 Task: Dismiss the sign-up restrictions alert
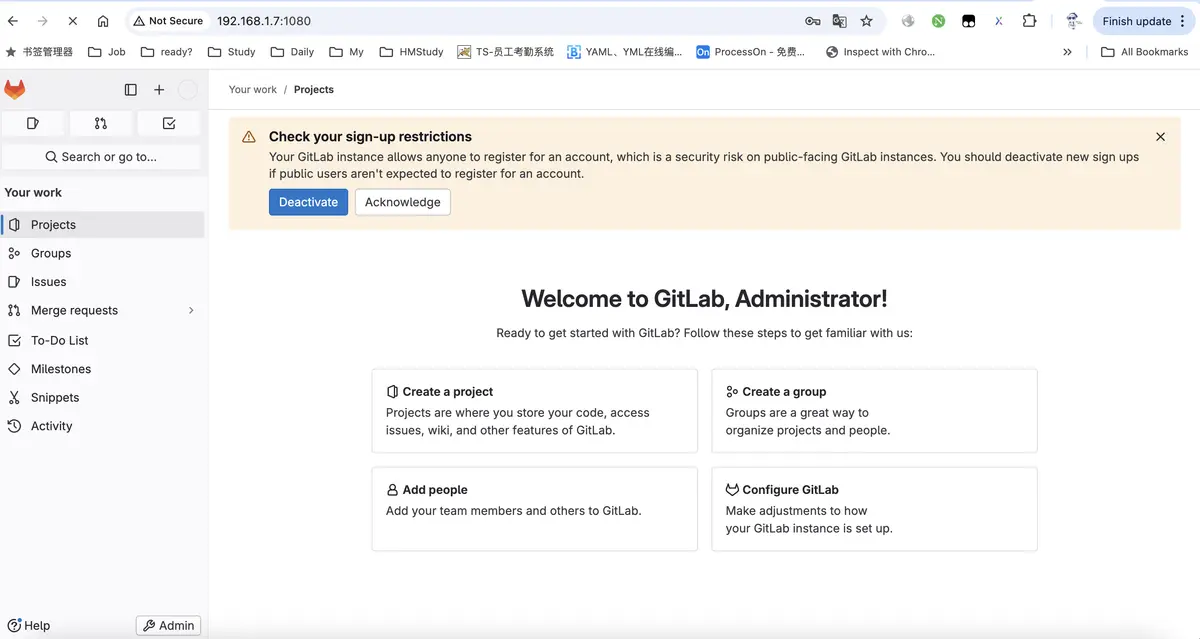pos(1160,137)
